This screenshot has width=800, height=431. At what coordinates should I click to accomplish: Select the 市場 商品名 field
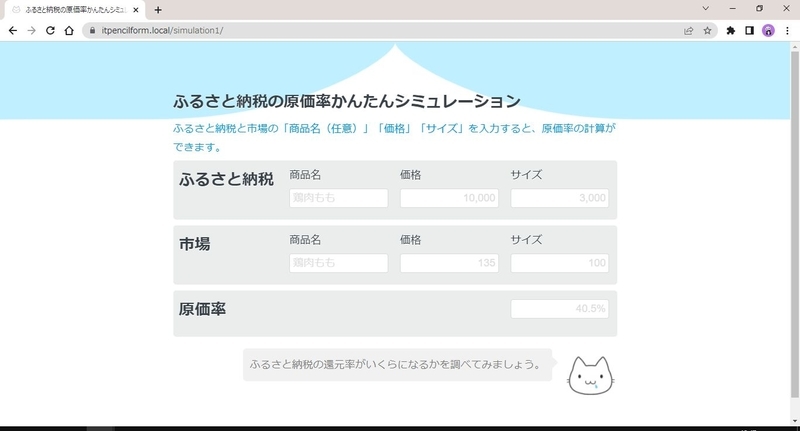point(338,263)
